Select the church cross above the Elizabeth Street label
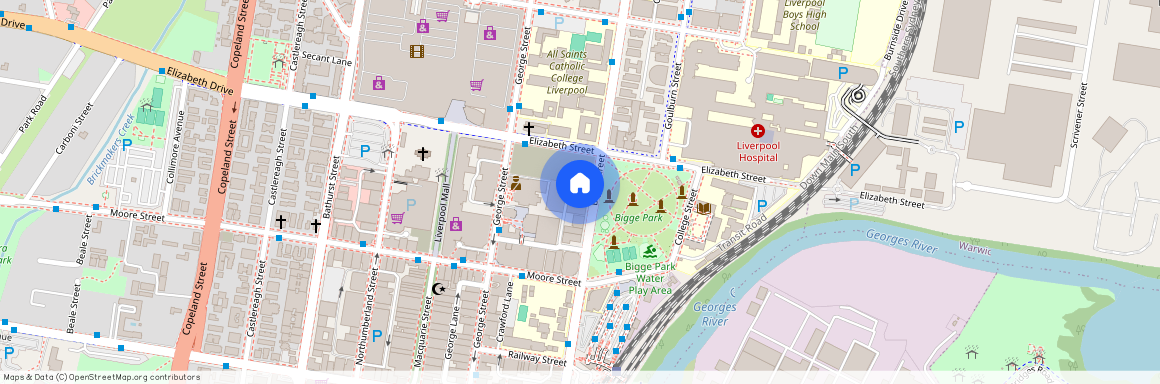The height and width of the screenshot is (384, 1160). coord(529,129)
